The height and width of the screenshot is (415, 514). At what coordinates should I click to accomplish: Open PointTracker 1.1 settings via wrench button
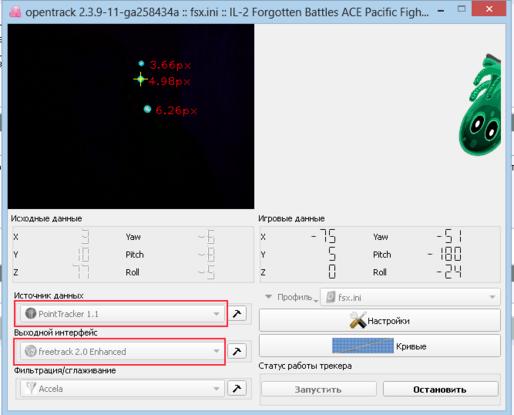[237, 313]
